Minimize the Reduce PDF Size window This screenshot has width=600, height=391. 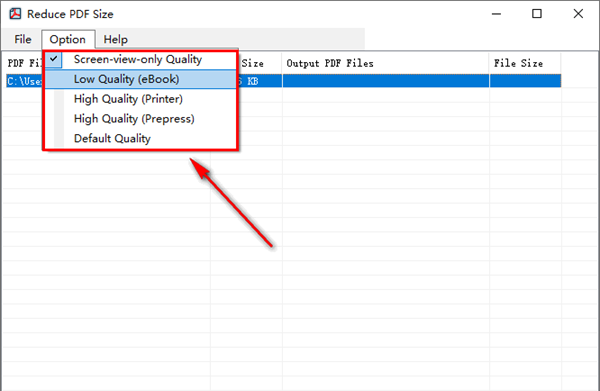496,14
